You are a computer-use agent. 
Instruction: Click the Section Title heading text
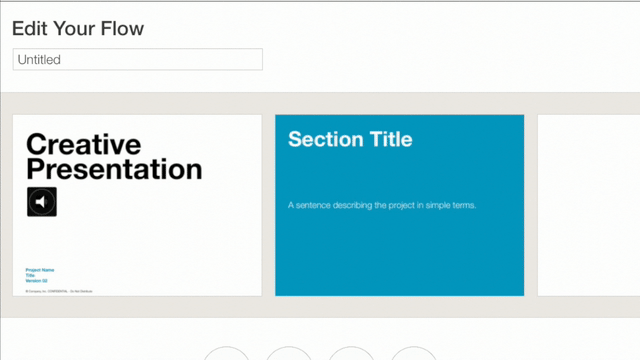[350, 139]
